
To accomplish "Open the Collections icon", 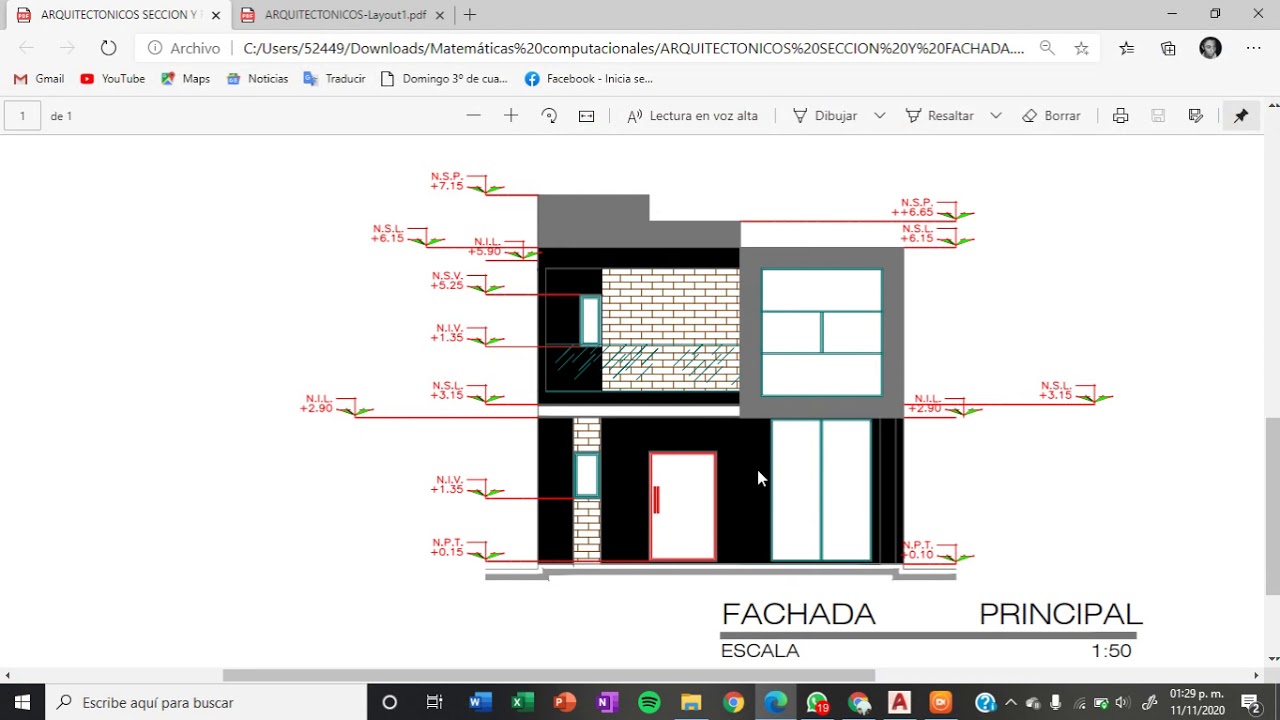I will [1168, 48].
